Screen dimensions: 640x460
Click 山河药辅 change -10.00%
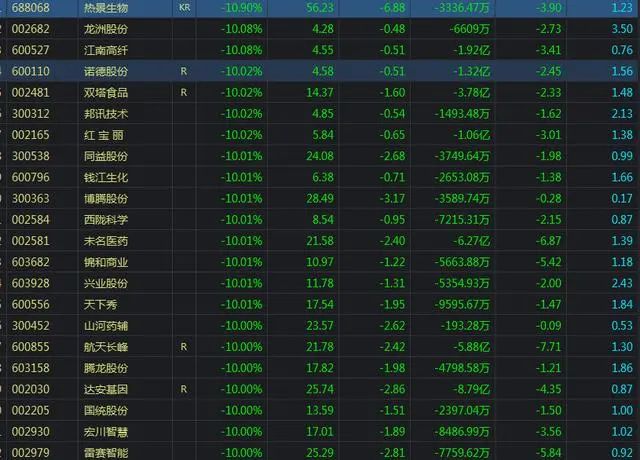pyautogui.click(x=242, y=326)
